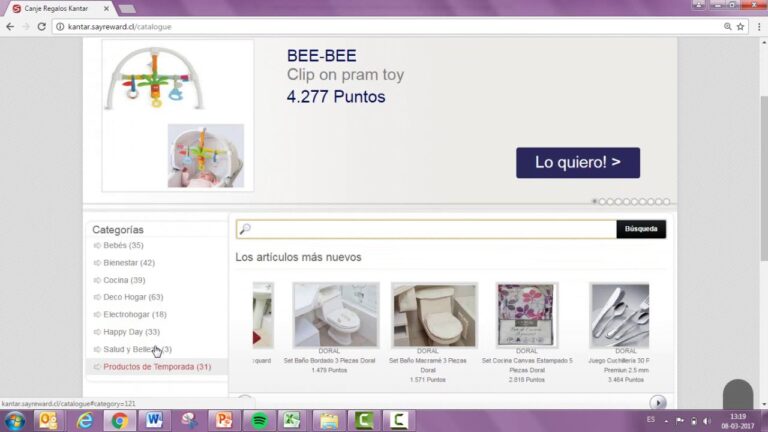Click the page scrollbar up arrow
Image resolution: width=768 pixels, height=432 pixels.
click(x=764, y=43)
